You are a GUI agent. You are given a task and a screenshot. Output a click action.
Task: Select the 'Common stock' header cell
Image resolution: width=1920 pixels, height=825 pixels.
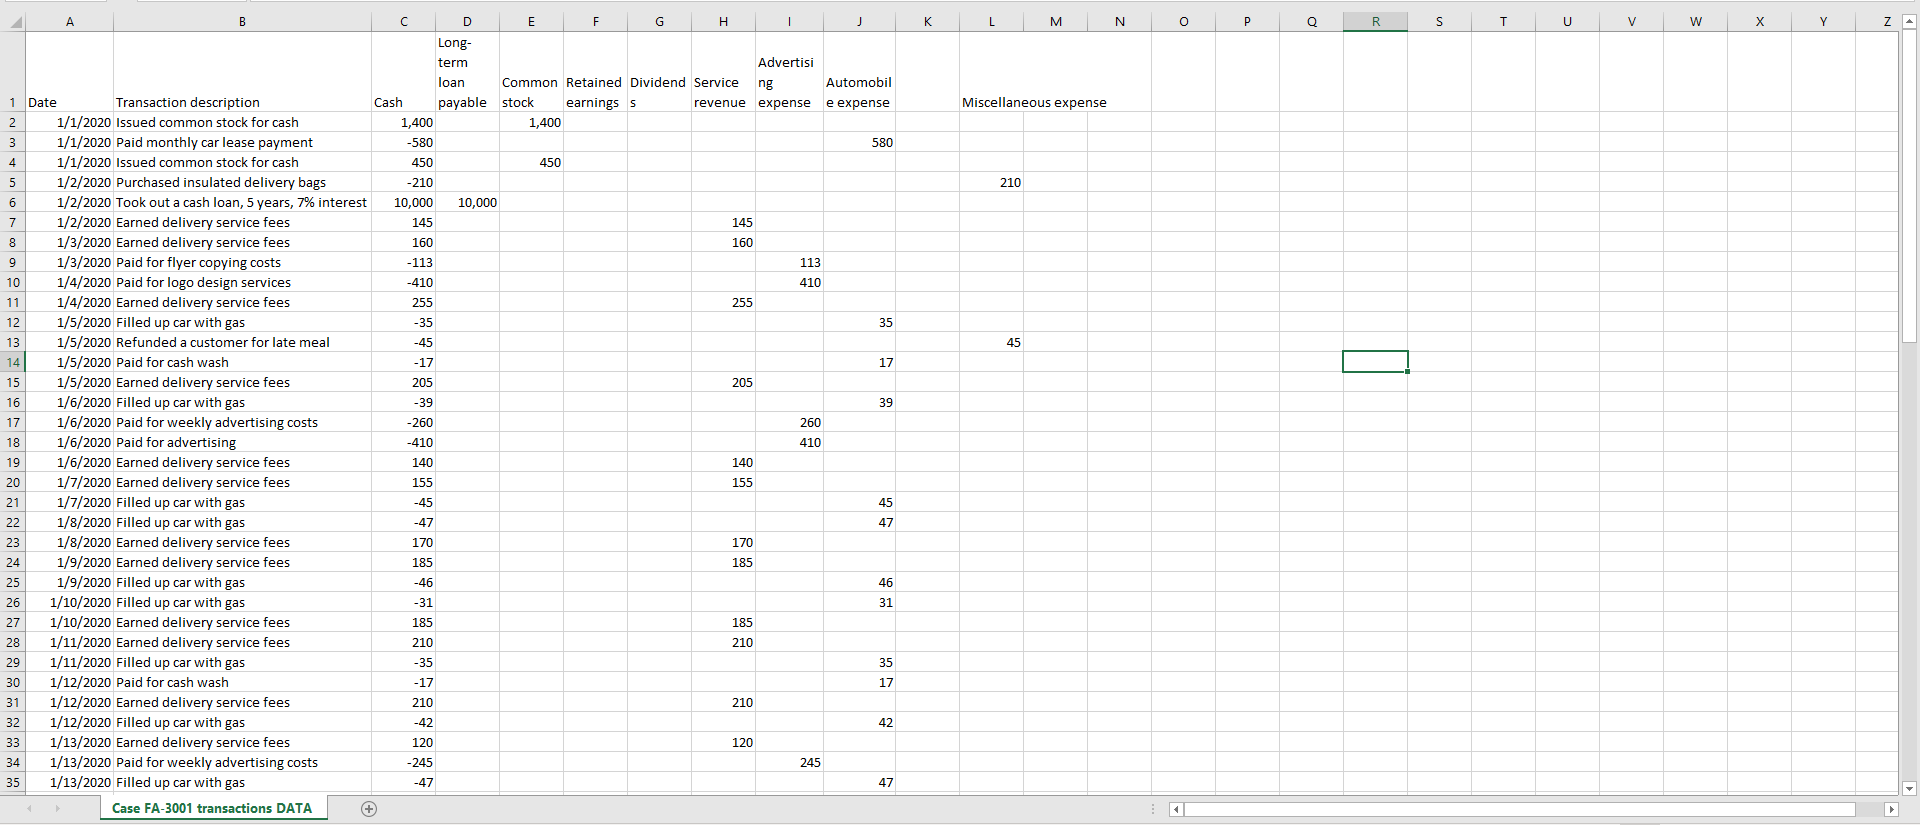[531, 72]
